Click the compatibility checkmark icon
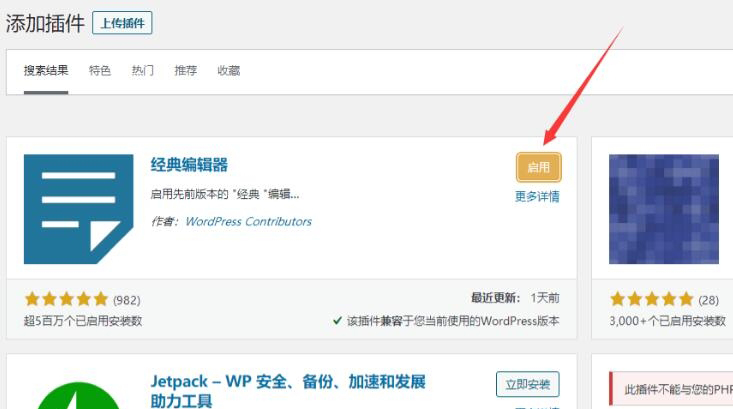The height and width of the screenshot is (409, 733). pos(338,321)
